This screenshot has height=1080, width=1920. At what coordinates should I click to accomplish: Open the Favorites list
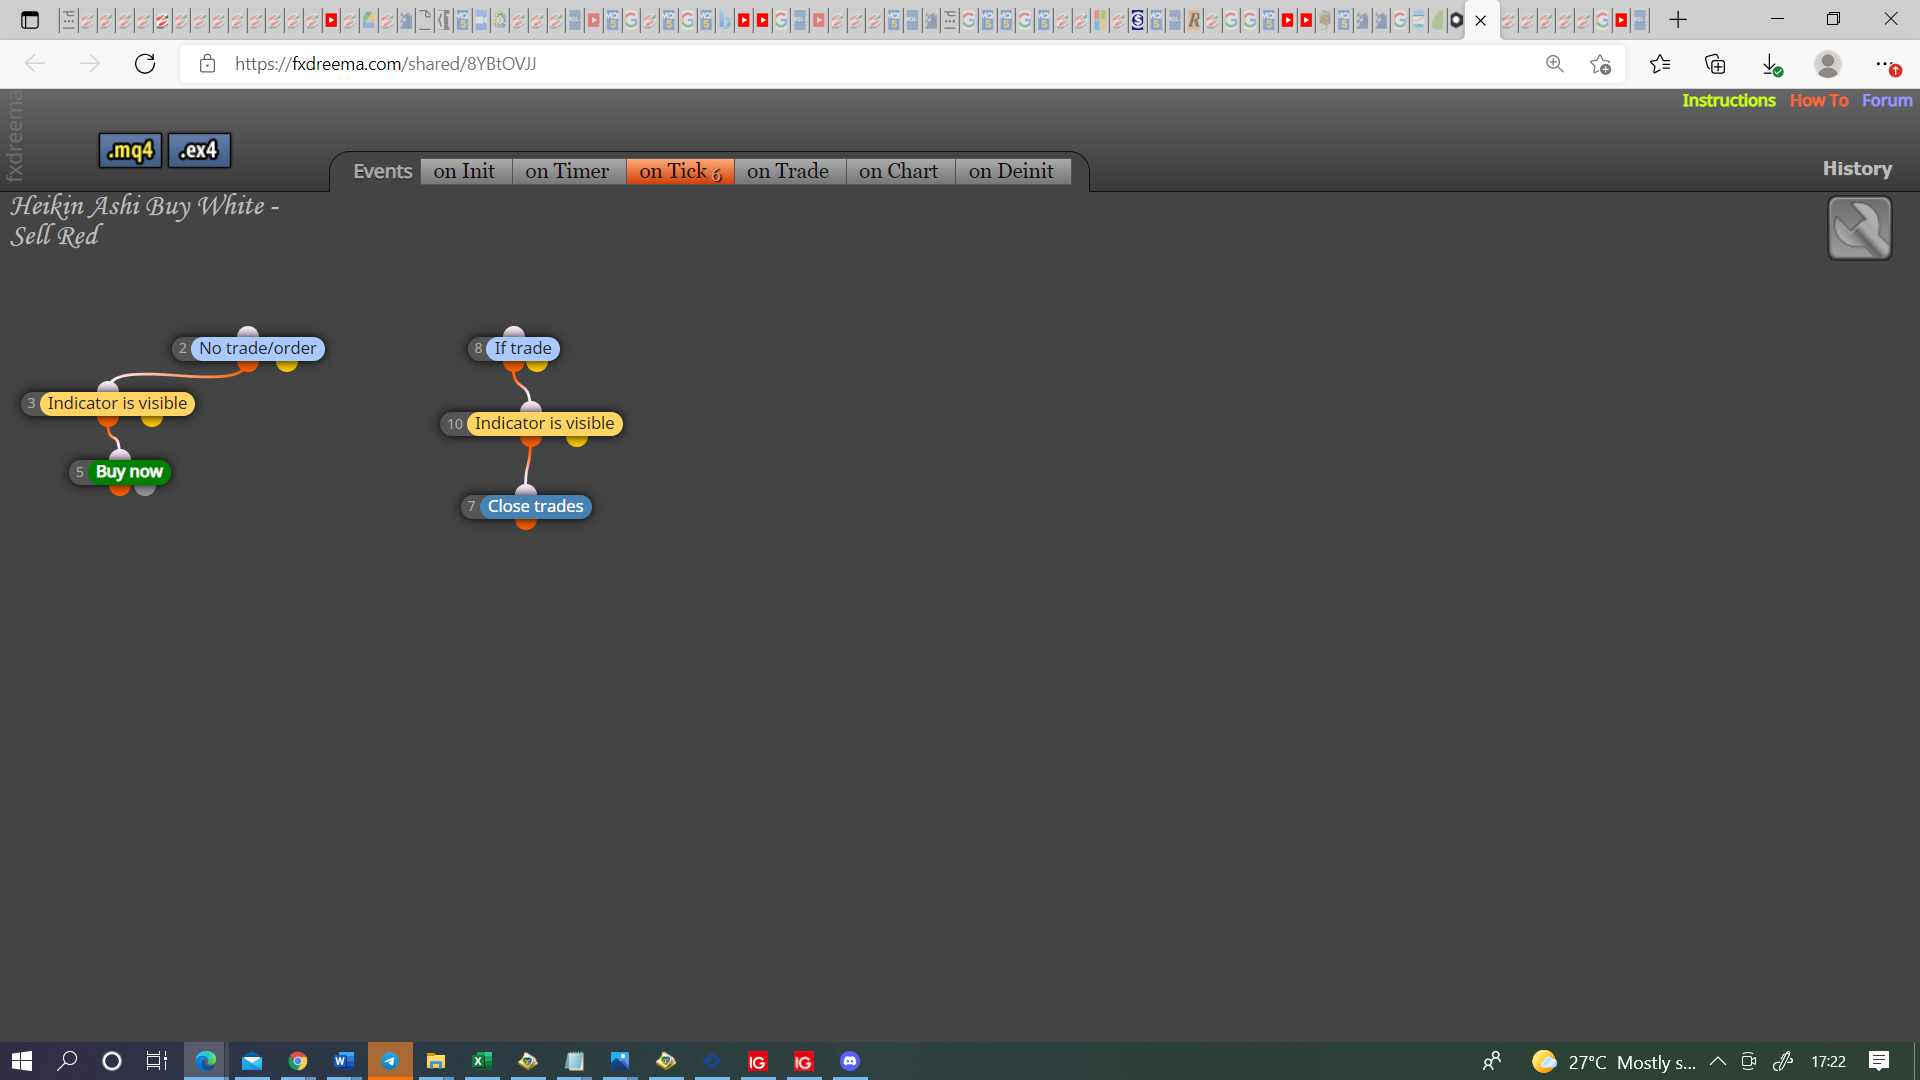click(1660, 64)
